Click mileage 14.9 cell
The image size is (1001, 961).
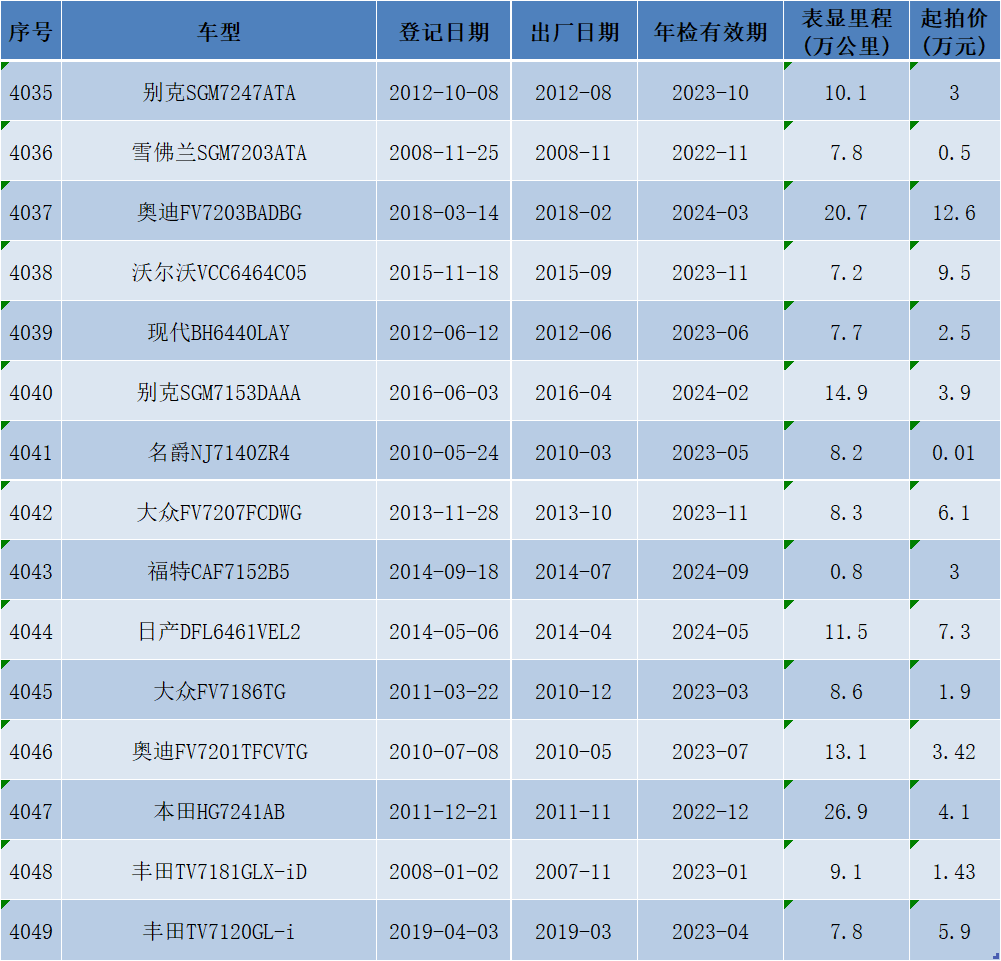point(846,391)
